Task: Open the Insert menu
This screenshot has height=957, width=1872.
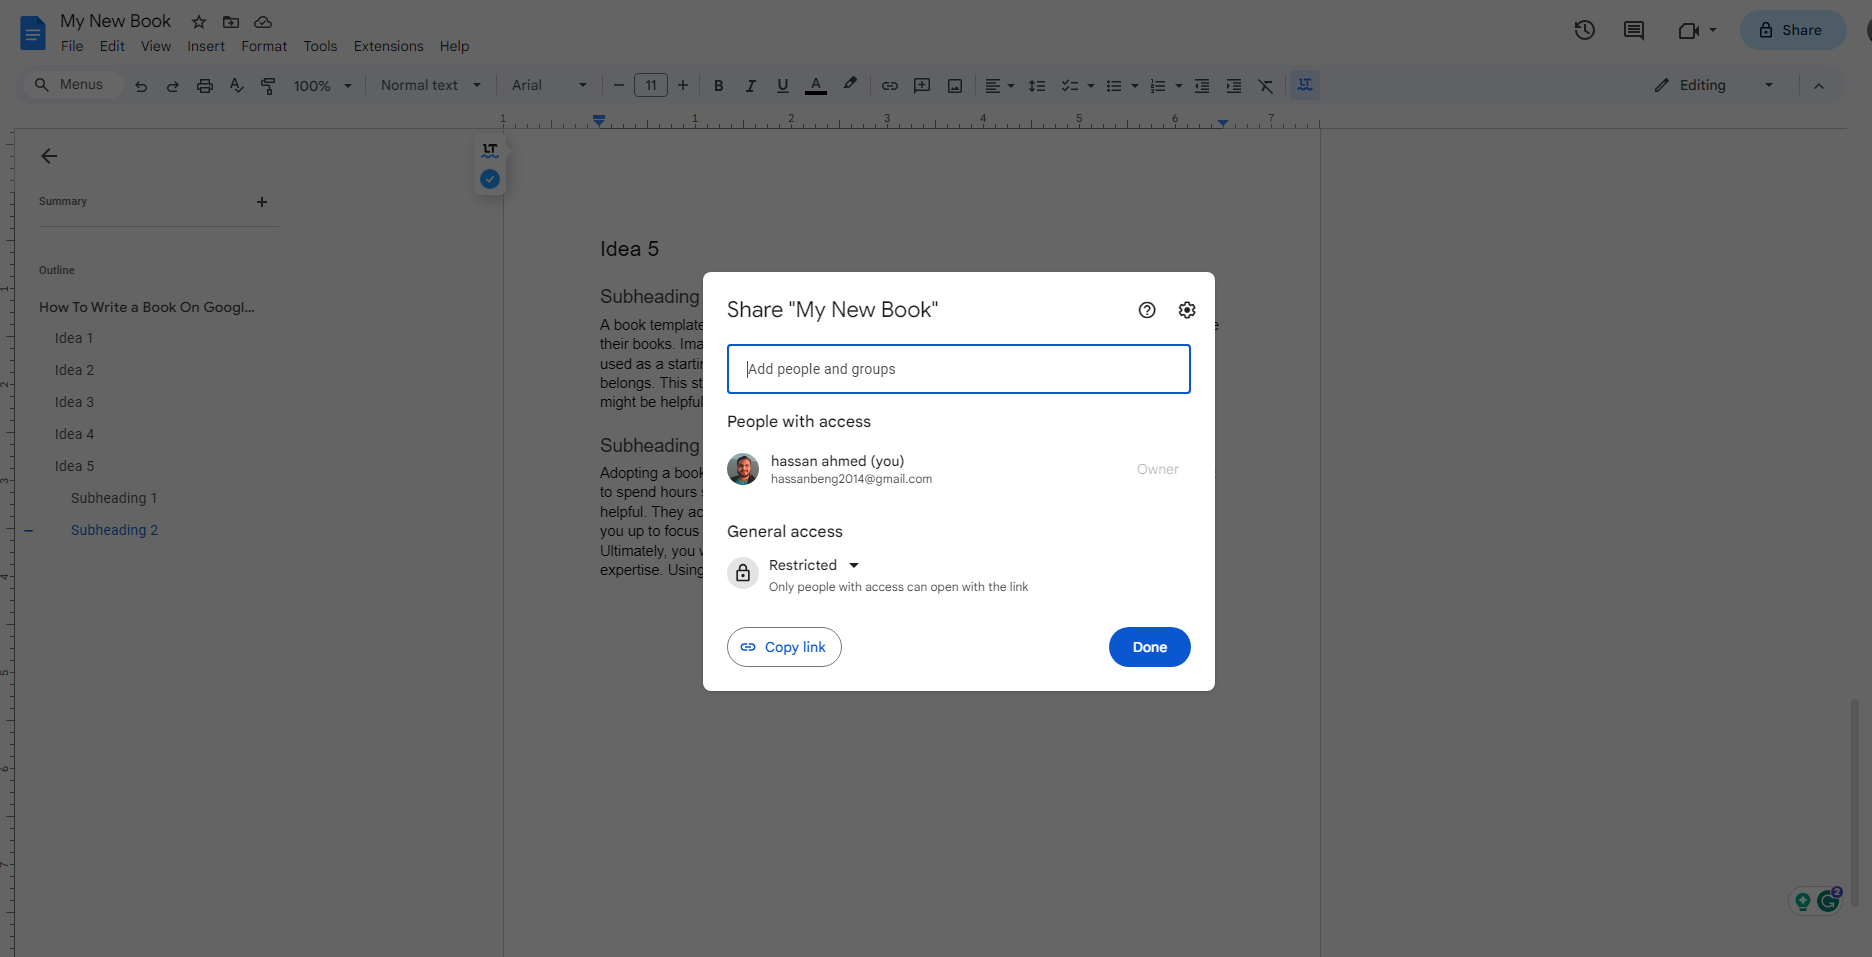Action: click(x=206, y=46)
